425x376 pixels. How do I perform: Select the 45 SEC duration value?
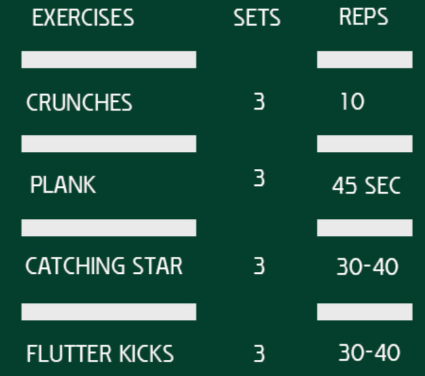point(366,186)
